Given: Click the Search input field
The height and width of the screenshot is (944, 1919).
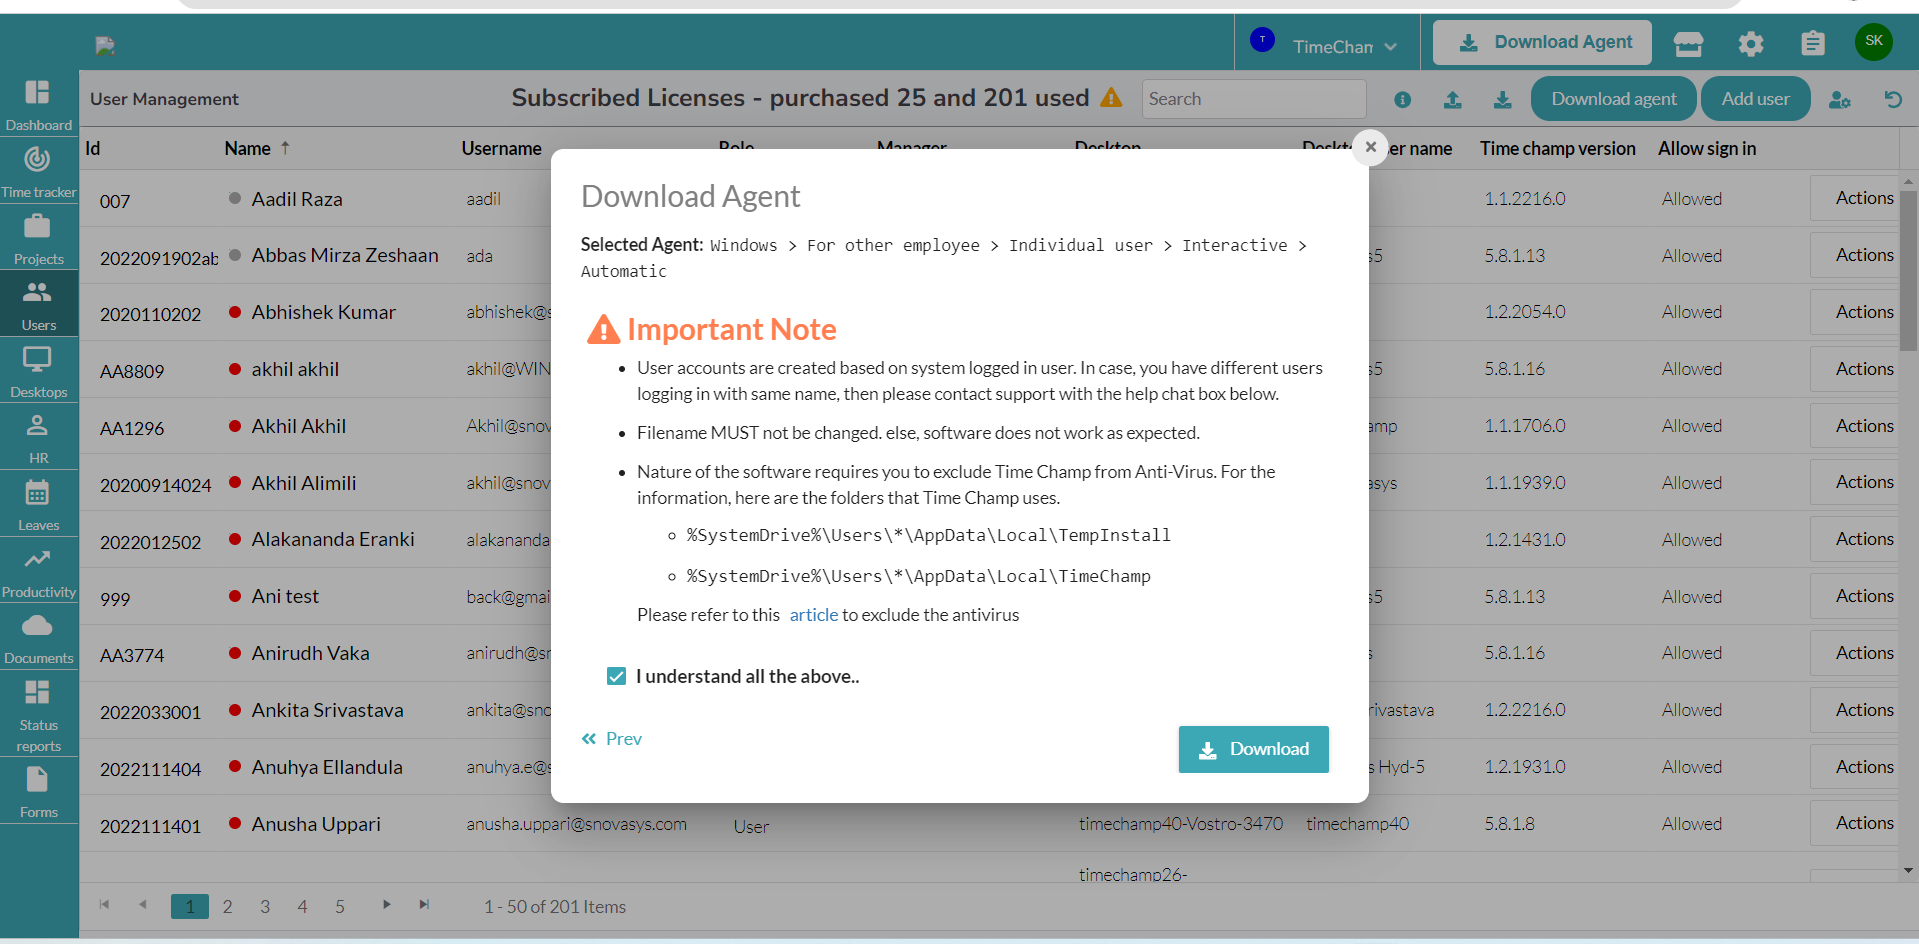Looking at the screenshot, I should click(1254, 99).
